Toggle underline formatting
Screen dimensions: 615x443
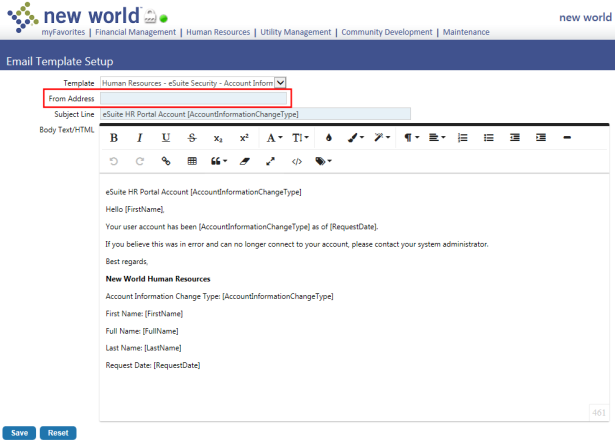click(x=166, y=137)
